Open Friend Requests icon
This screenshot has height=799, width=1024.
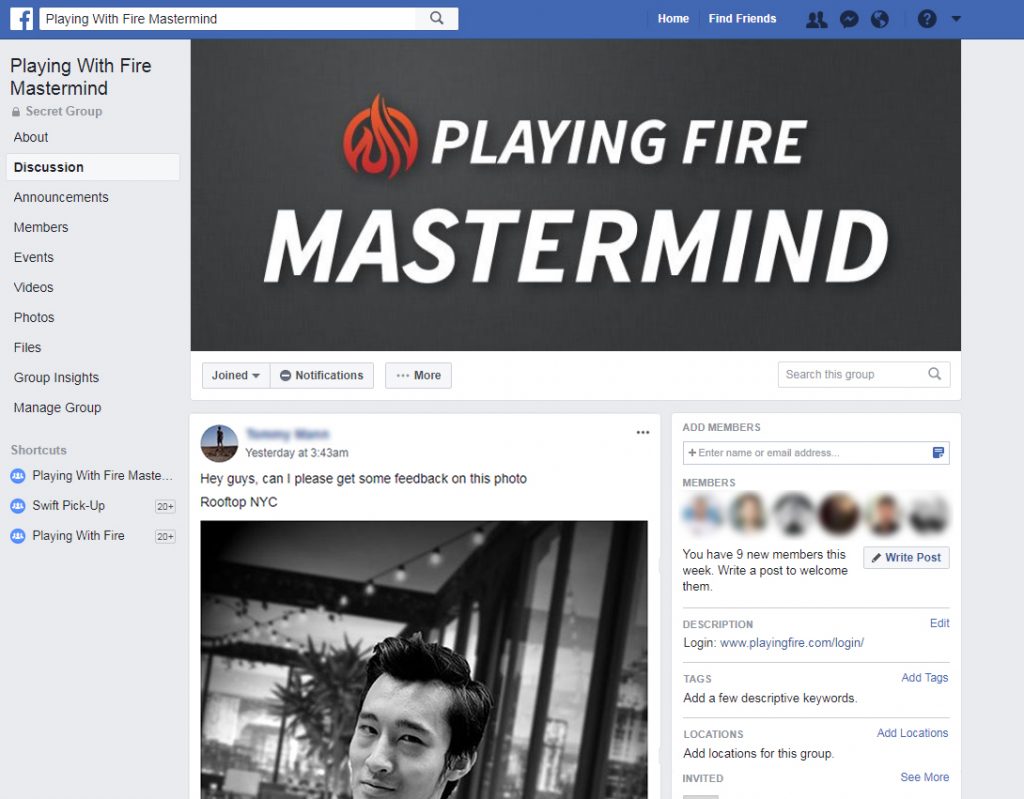816,19
